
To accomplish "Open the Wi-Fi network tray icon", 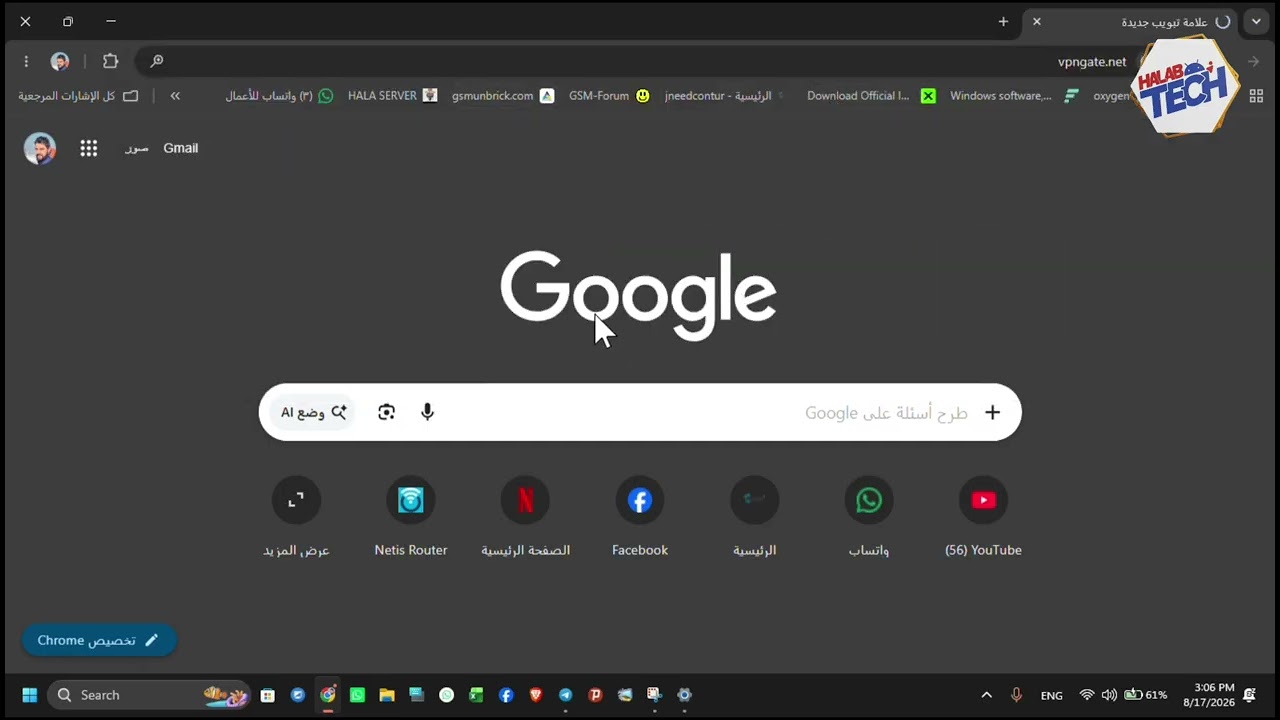I will (1087, 695).
